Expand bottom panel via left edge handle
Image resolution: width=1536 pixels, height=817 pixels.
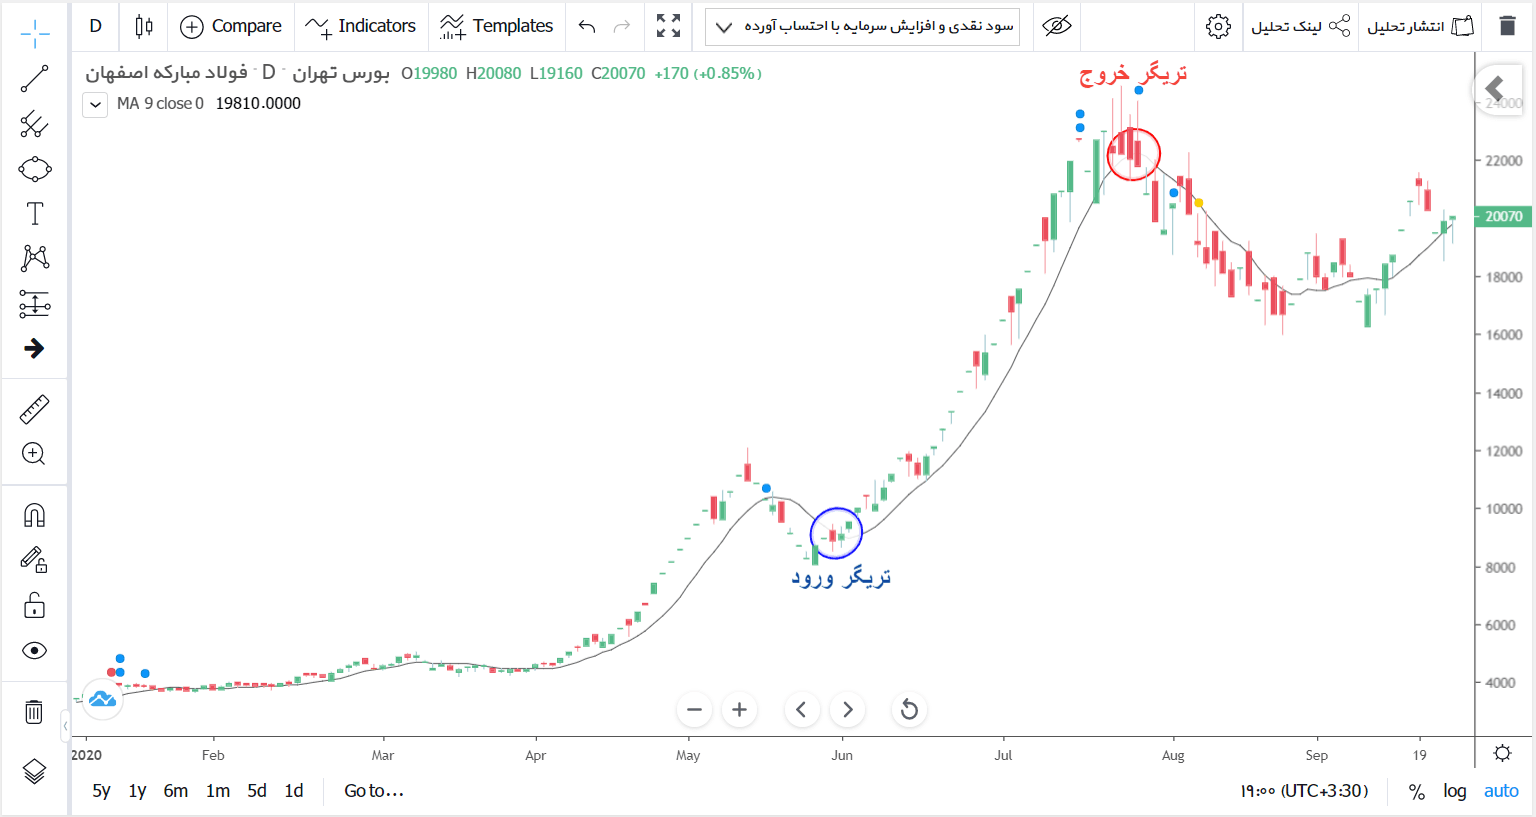coord(66,725)
